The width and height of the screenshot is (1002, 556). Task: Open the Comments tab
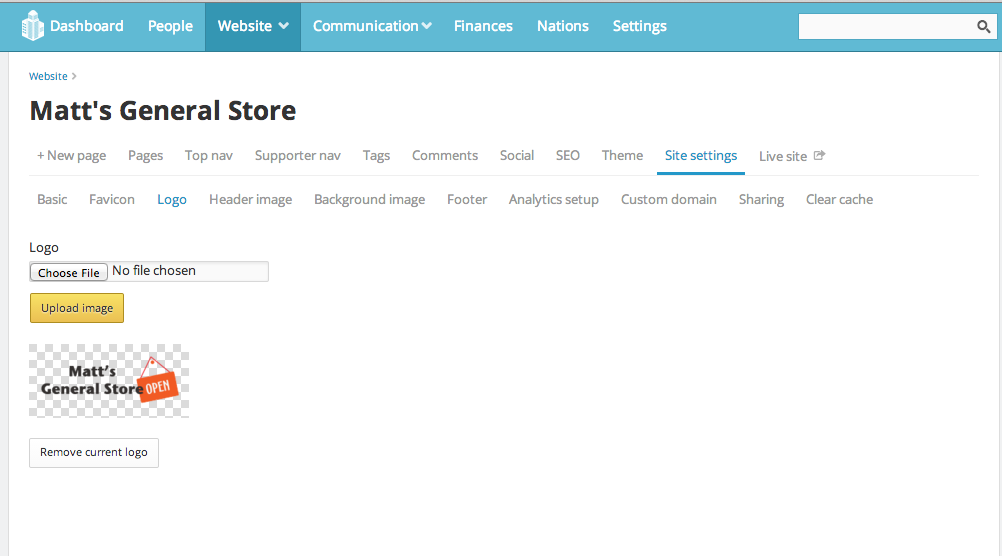[445, 155]
